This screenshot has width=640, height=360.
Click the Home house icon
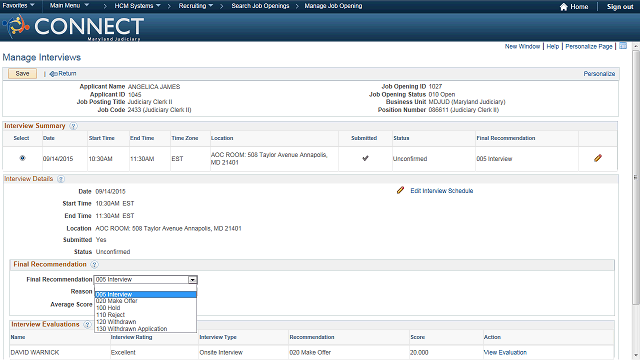pos(564,7)
